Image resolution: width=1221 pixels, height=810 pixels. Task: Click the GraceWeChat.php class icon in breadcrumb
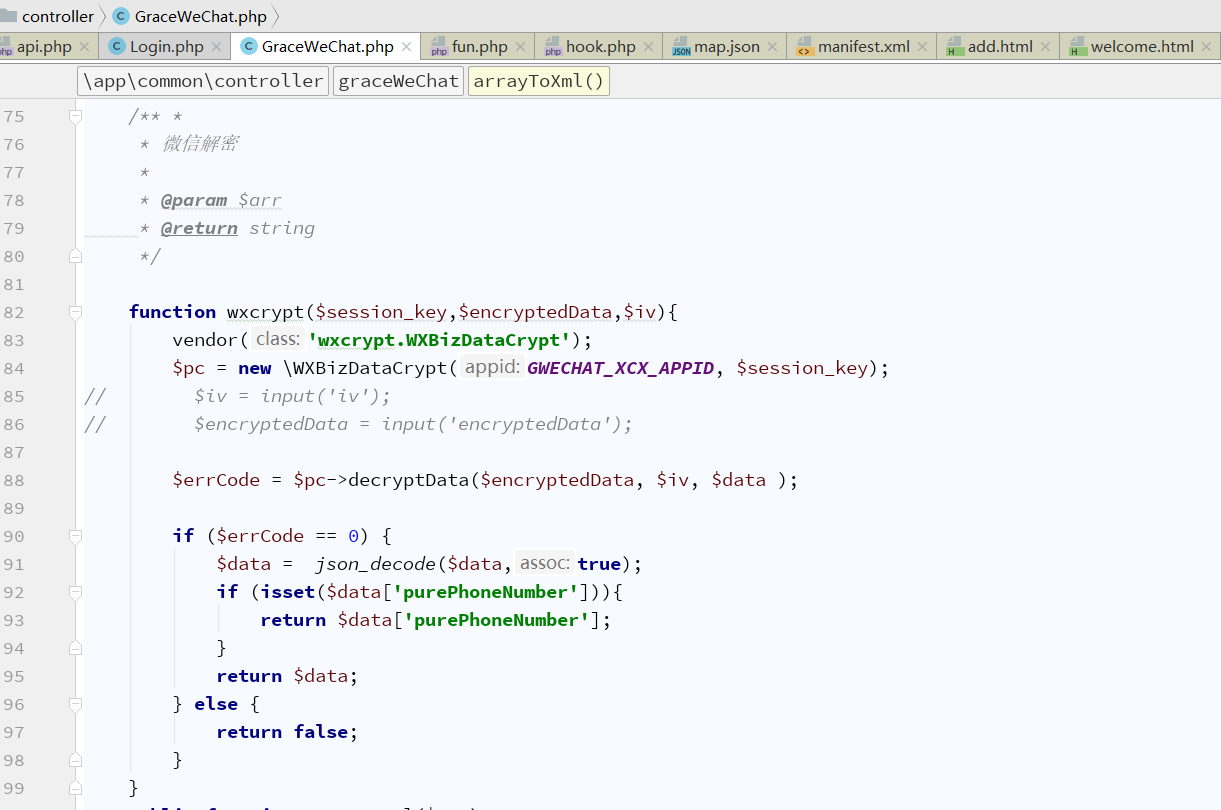coord(121,16)
